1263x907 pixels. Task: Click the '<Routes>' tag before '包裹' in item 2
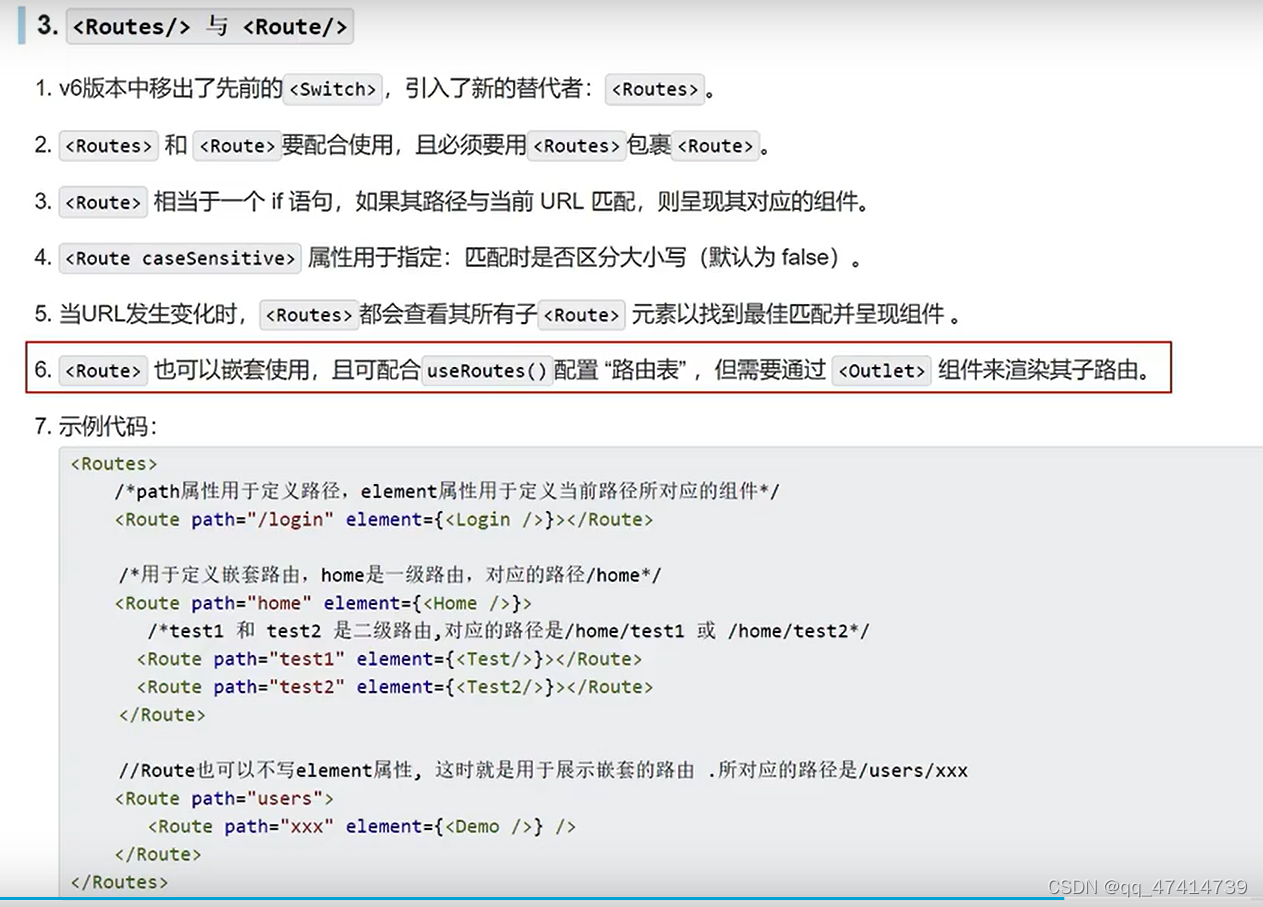[577, 146]
